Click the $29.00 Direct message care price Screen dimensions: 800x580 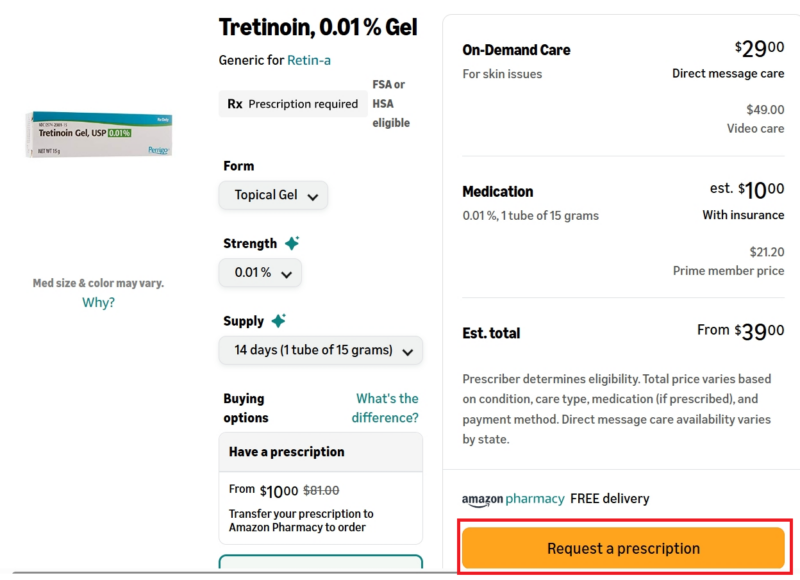tap(759, 48)
